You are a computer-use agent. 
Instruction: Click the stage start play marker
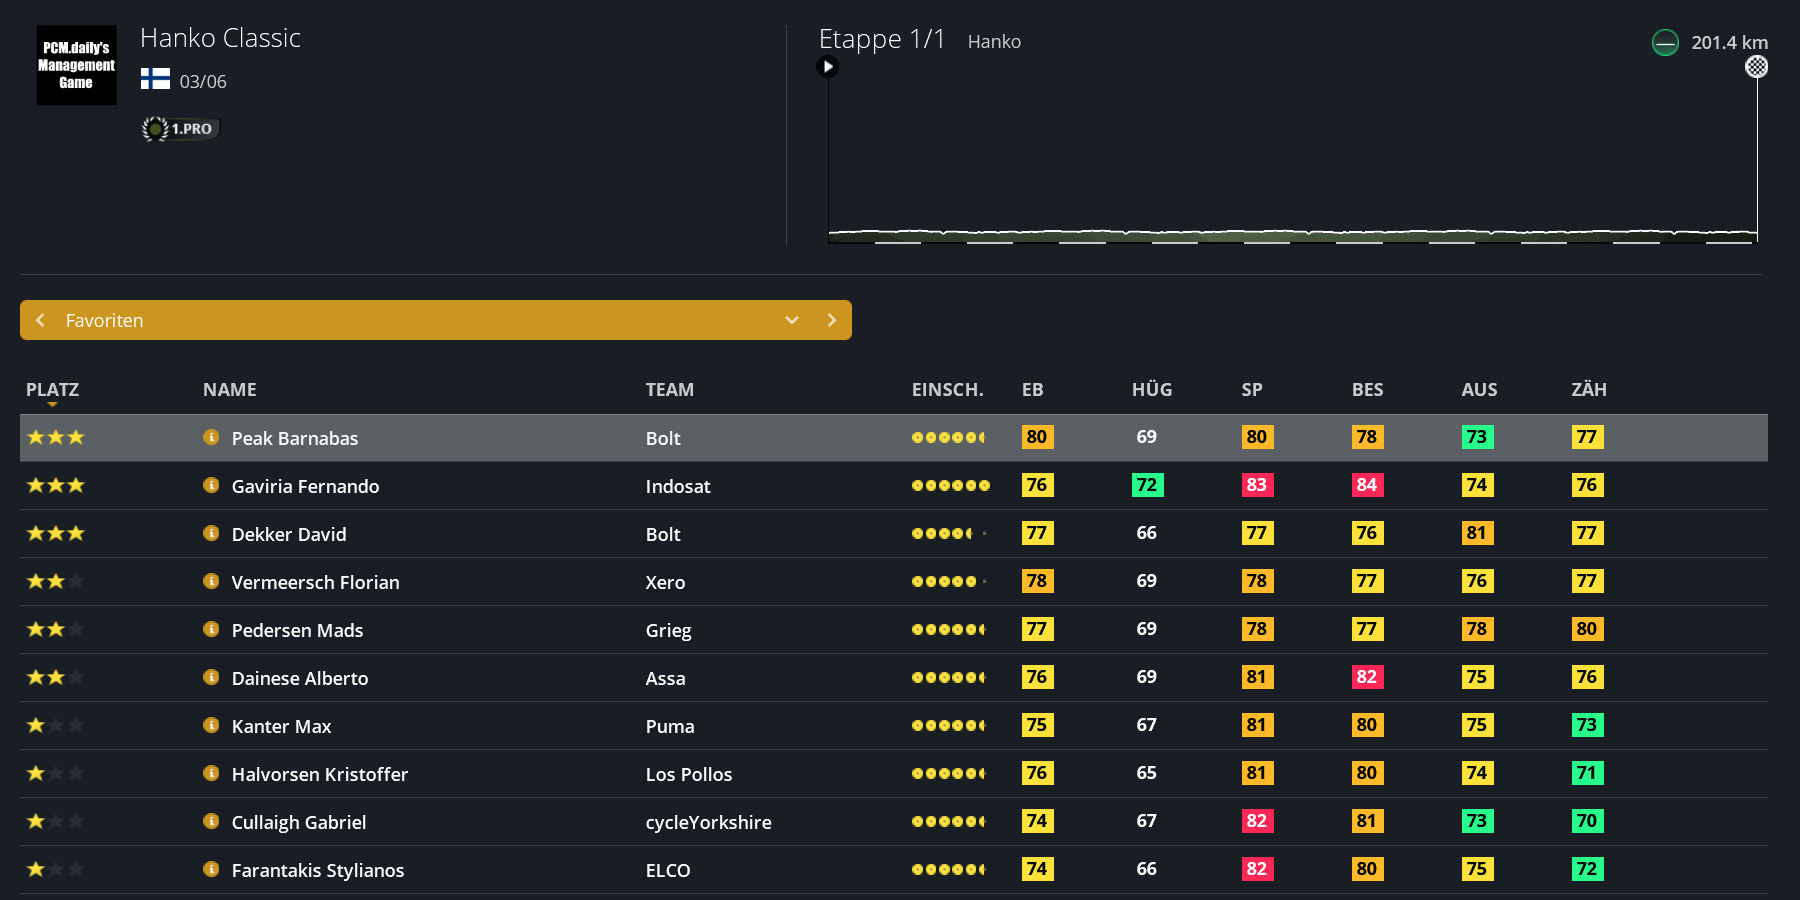827,67
